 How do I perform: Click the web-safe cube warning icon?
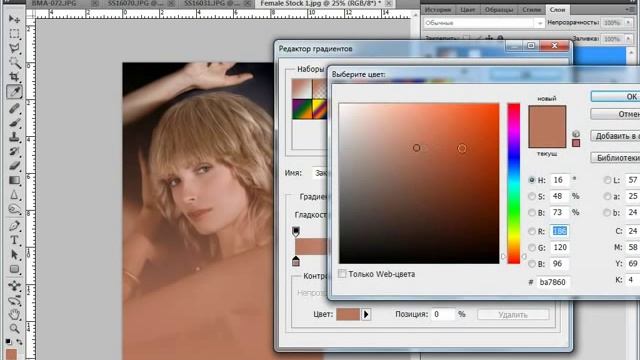576,133
